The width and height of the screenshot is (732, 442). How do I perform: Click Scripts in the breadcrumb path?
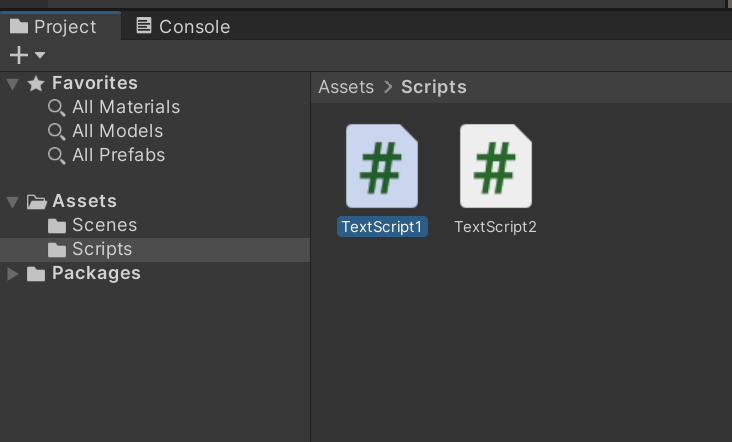pyautogui.click(x=434, y=87)
